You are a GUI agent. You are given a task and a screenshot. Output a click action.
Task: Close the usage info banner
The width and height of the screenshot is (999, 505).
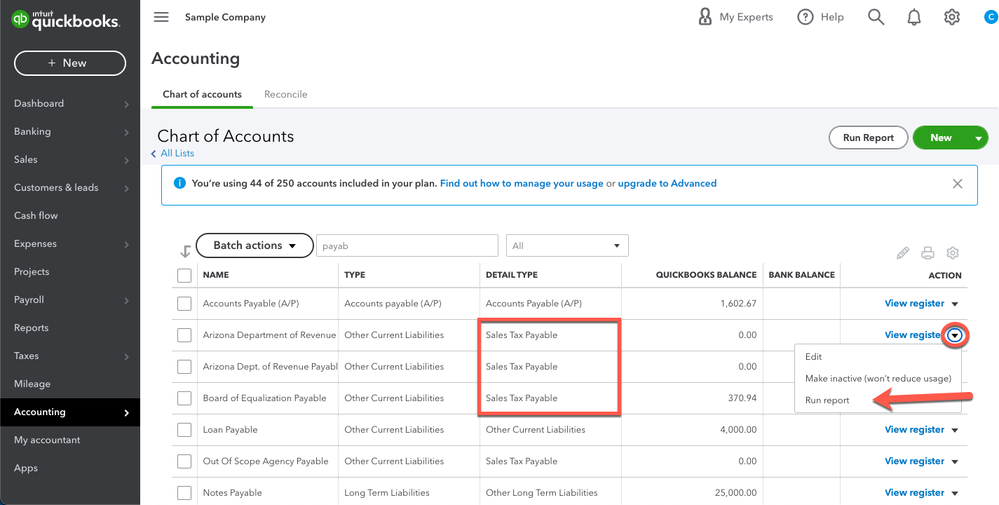[957, 184]
